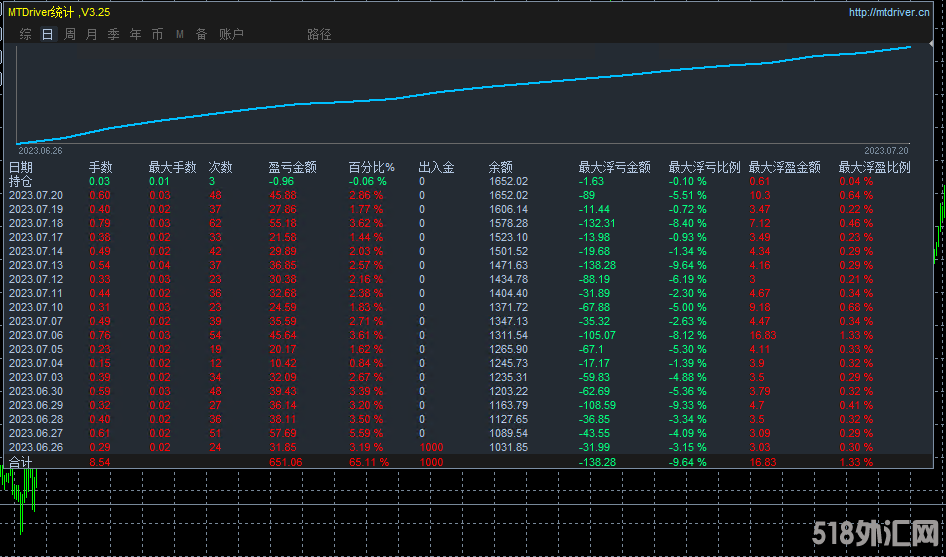Open the 周 weekly statistics tab
Image resolution: width=946 pixels, height=557 pixels.
[70, 34]
